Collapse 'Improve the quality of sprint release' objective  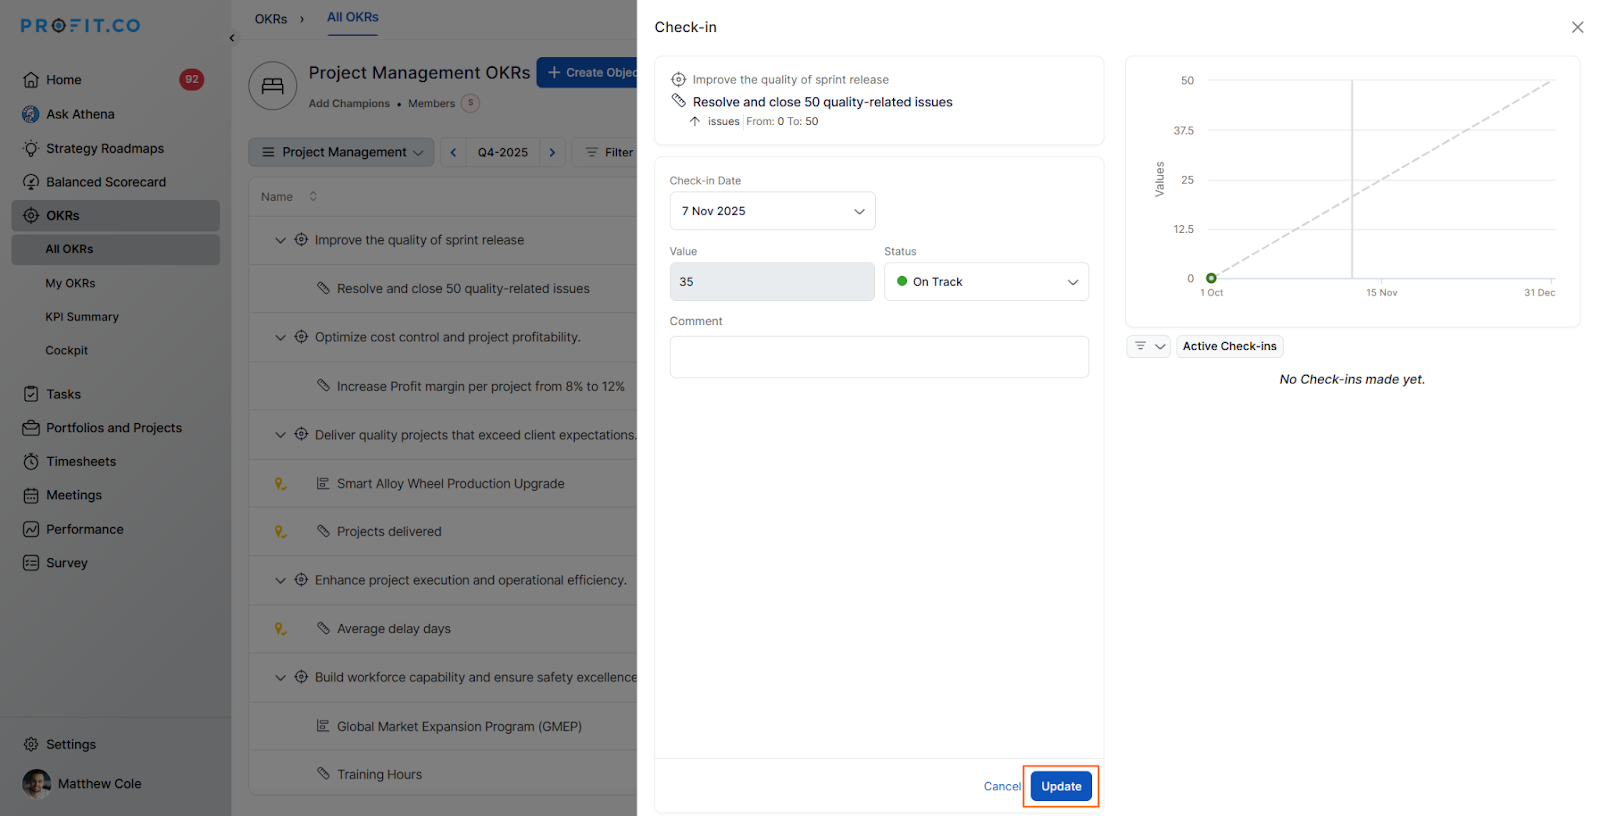point(281,241)
